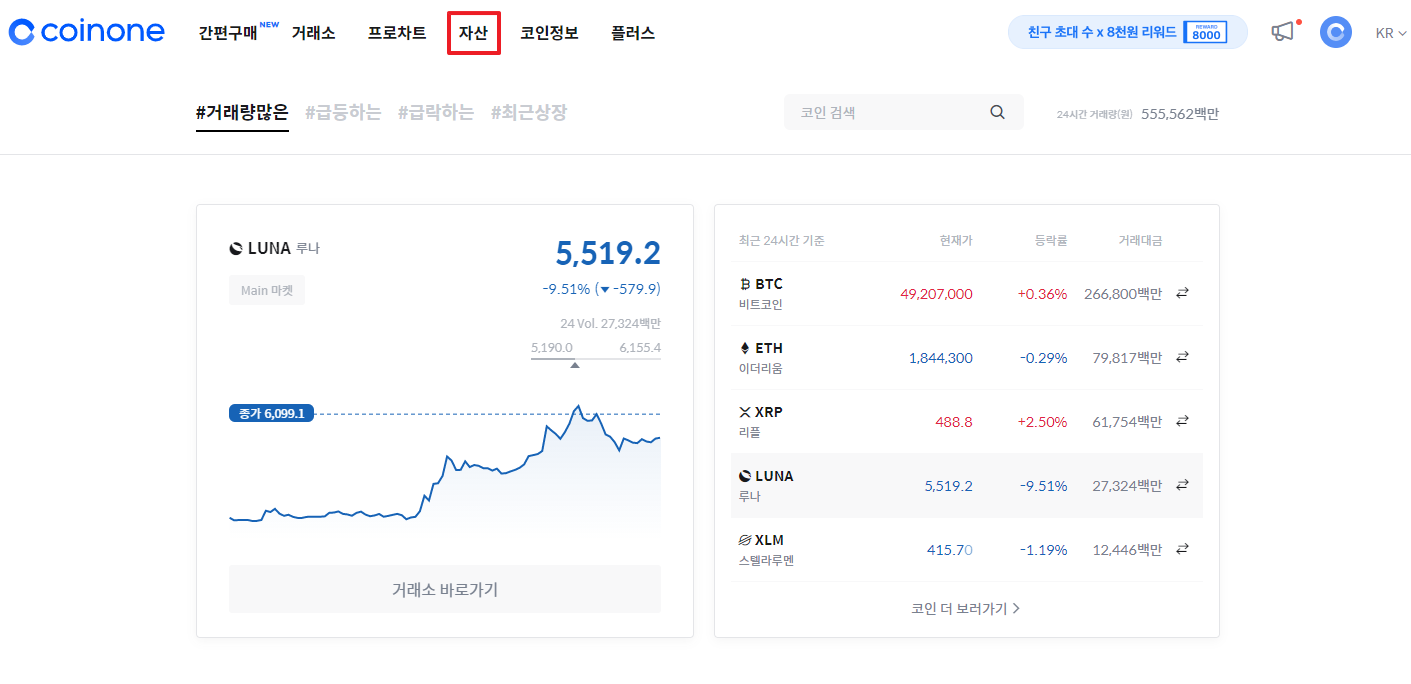Viewport: 1411px width, 684px height.
Task: Open the 코인정보 menu
Action: coord(549,33)
